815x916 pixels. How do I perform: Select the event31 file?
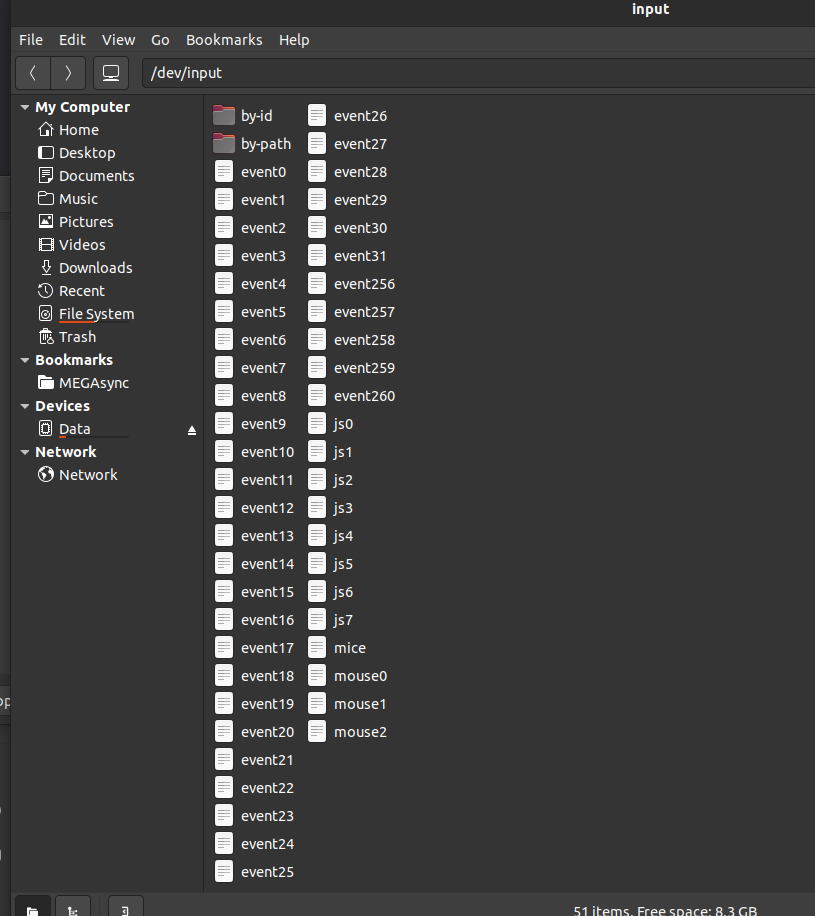pos(347,256)
